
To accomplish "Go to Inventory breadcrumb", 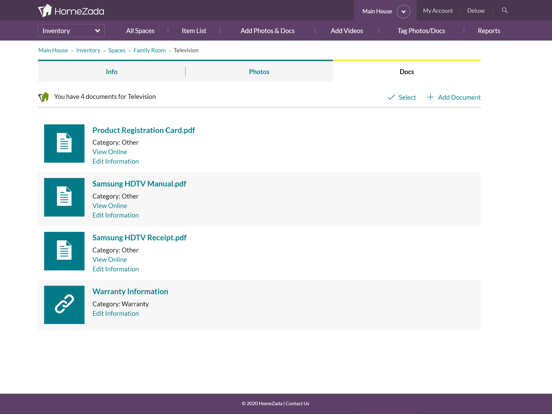I will [x=88, y=50].
